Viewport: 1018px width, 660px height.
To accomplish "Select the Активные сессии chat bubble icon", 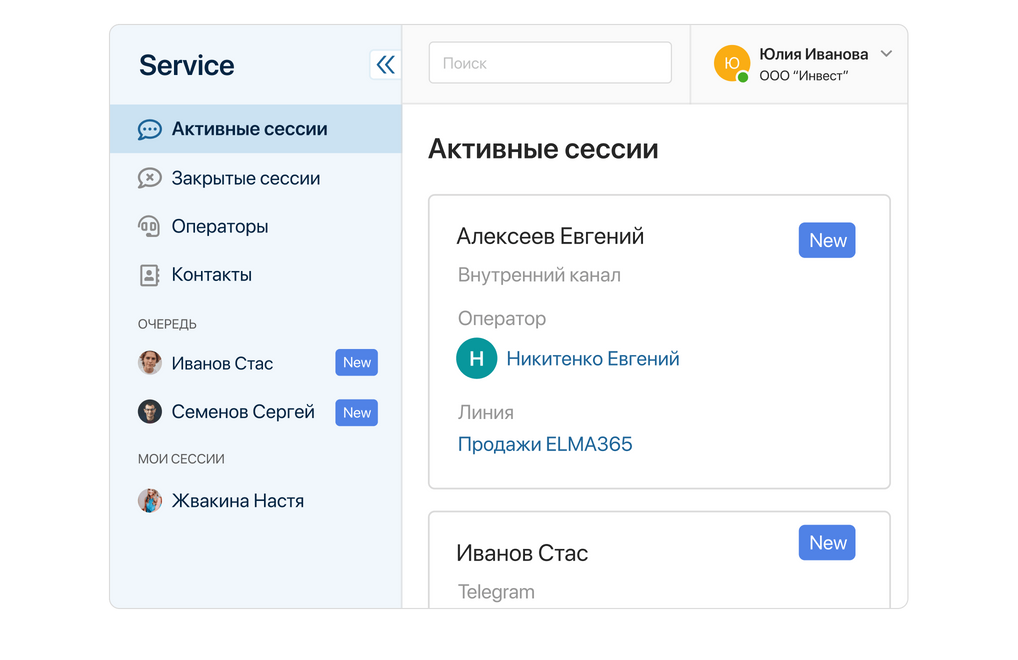I will coord(149,128).
